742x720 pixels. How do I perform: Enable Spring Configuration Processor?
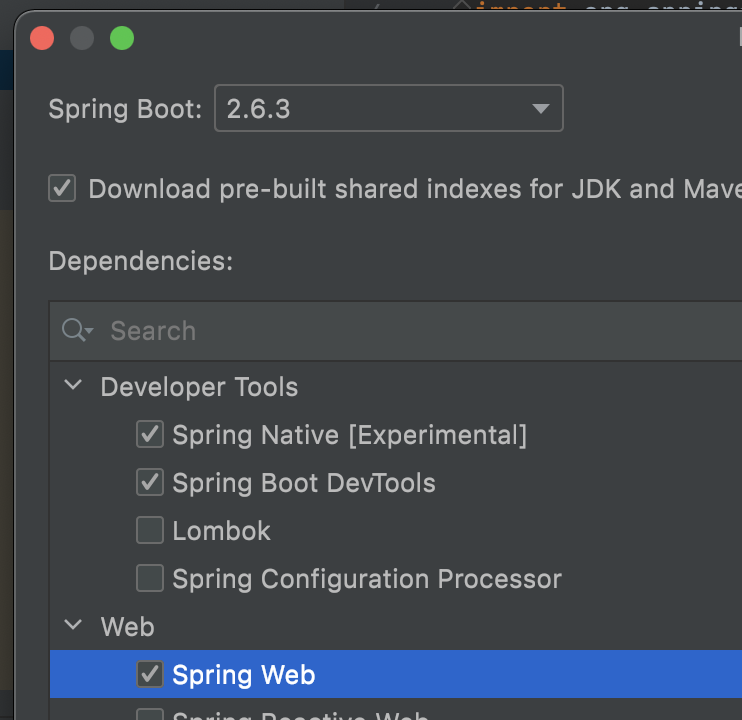click(150, 578)
